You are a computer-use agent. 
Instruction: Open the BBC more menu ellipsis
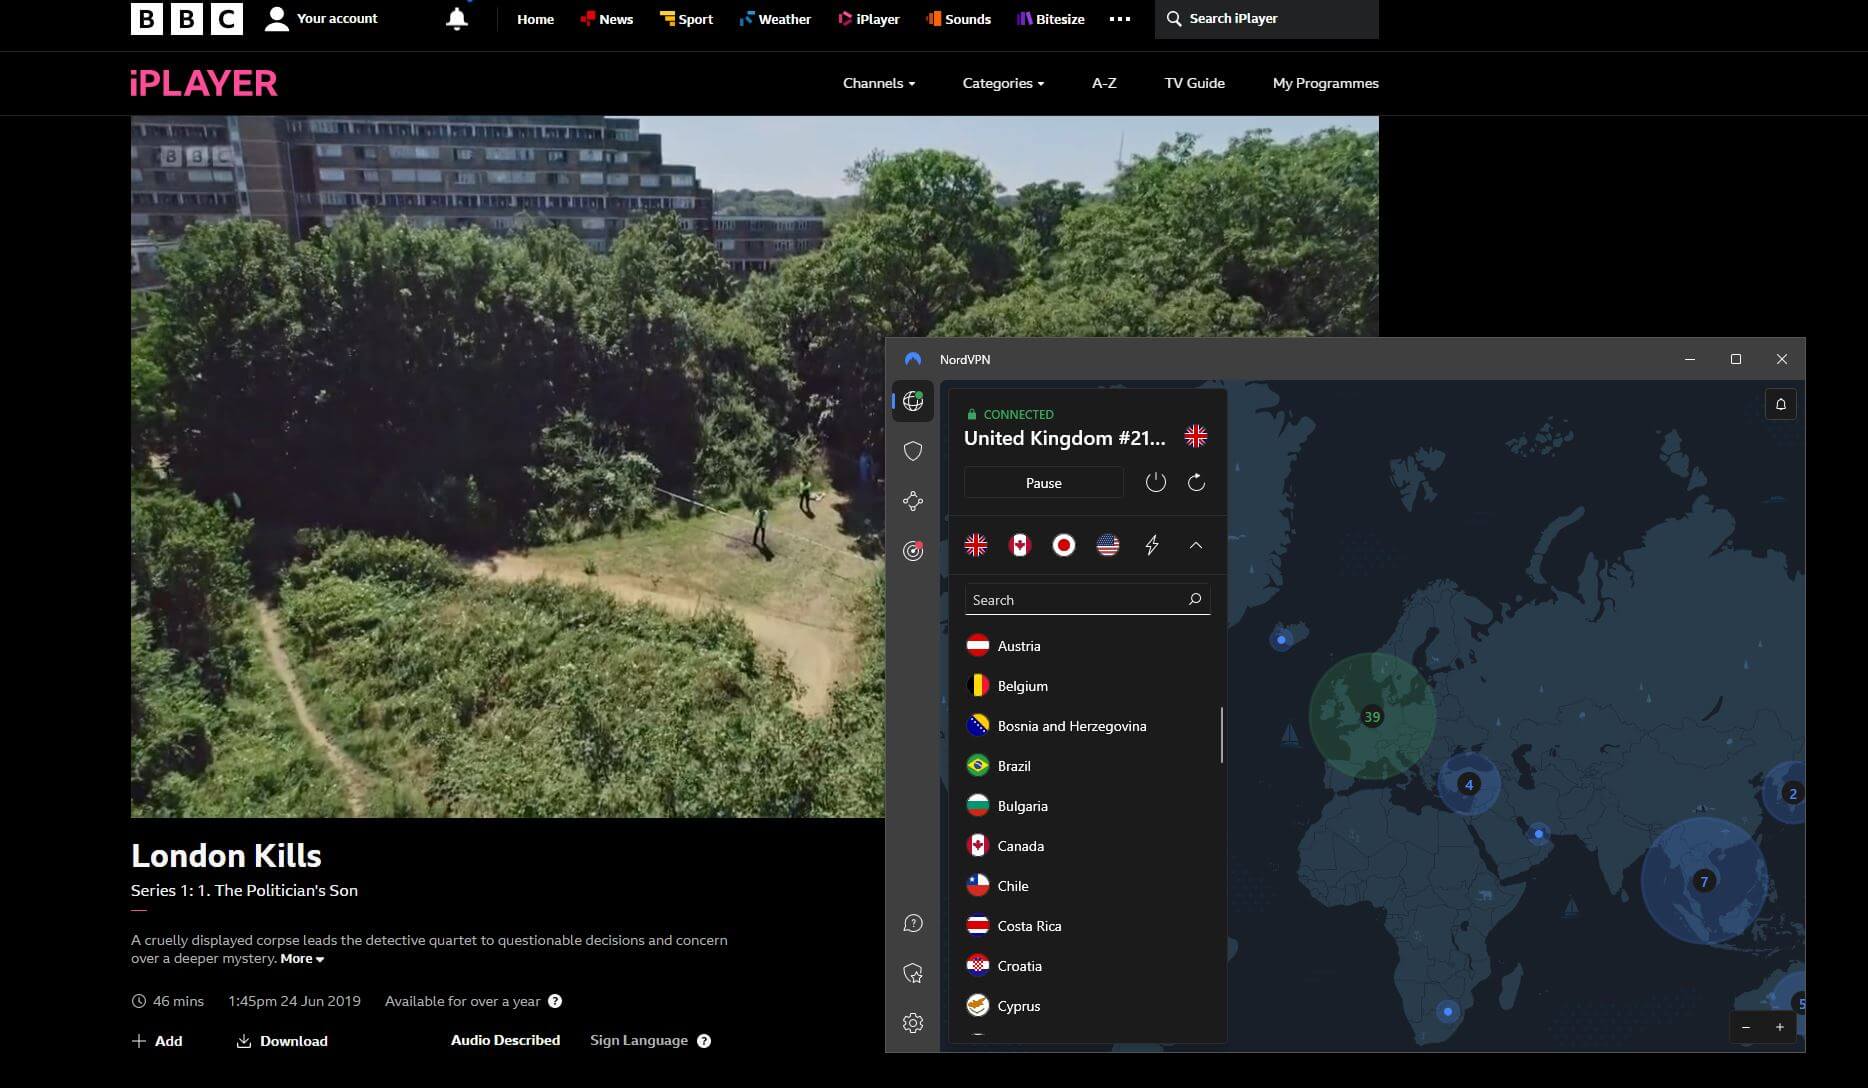pyautogui.click(x=1120, y=19)
